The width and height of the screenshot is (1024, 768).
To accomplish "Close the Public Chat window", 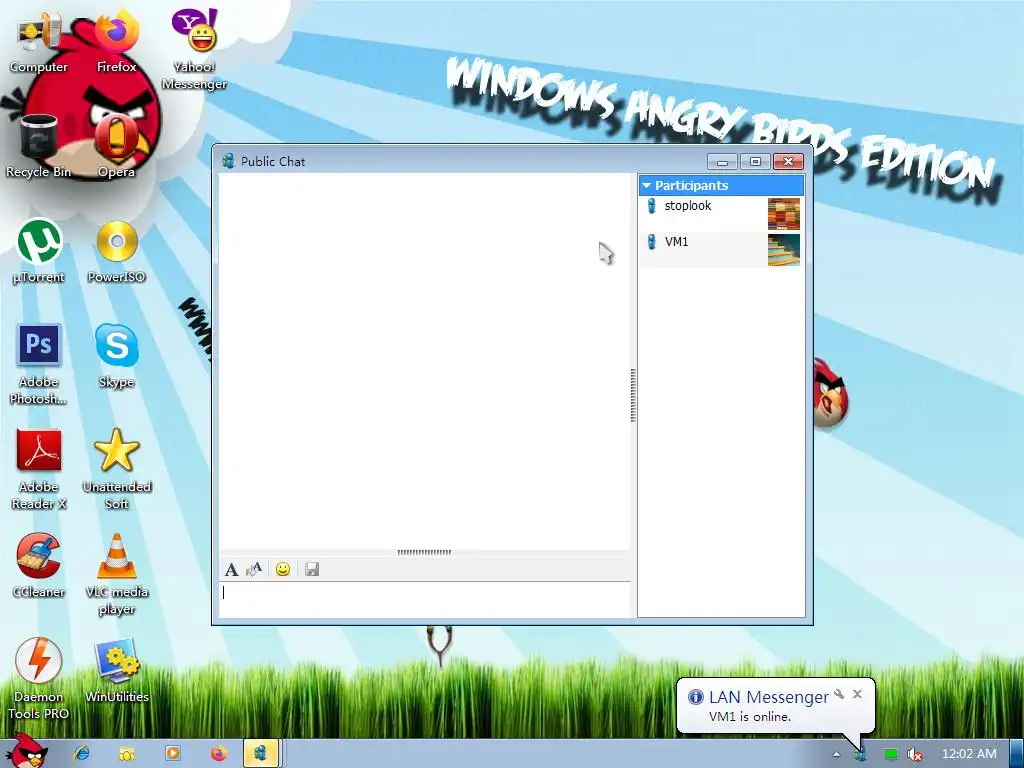I will 788,161.
